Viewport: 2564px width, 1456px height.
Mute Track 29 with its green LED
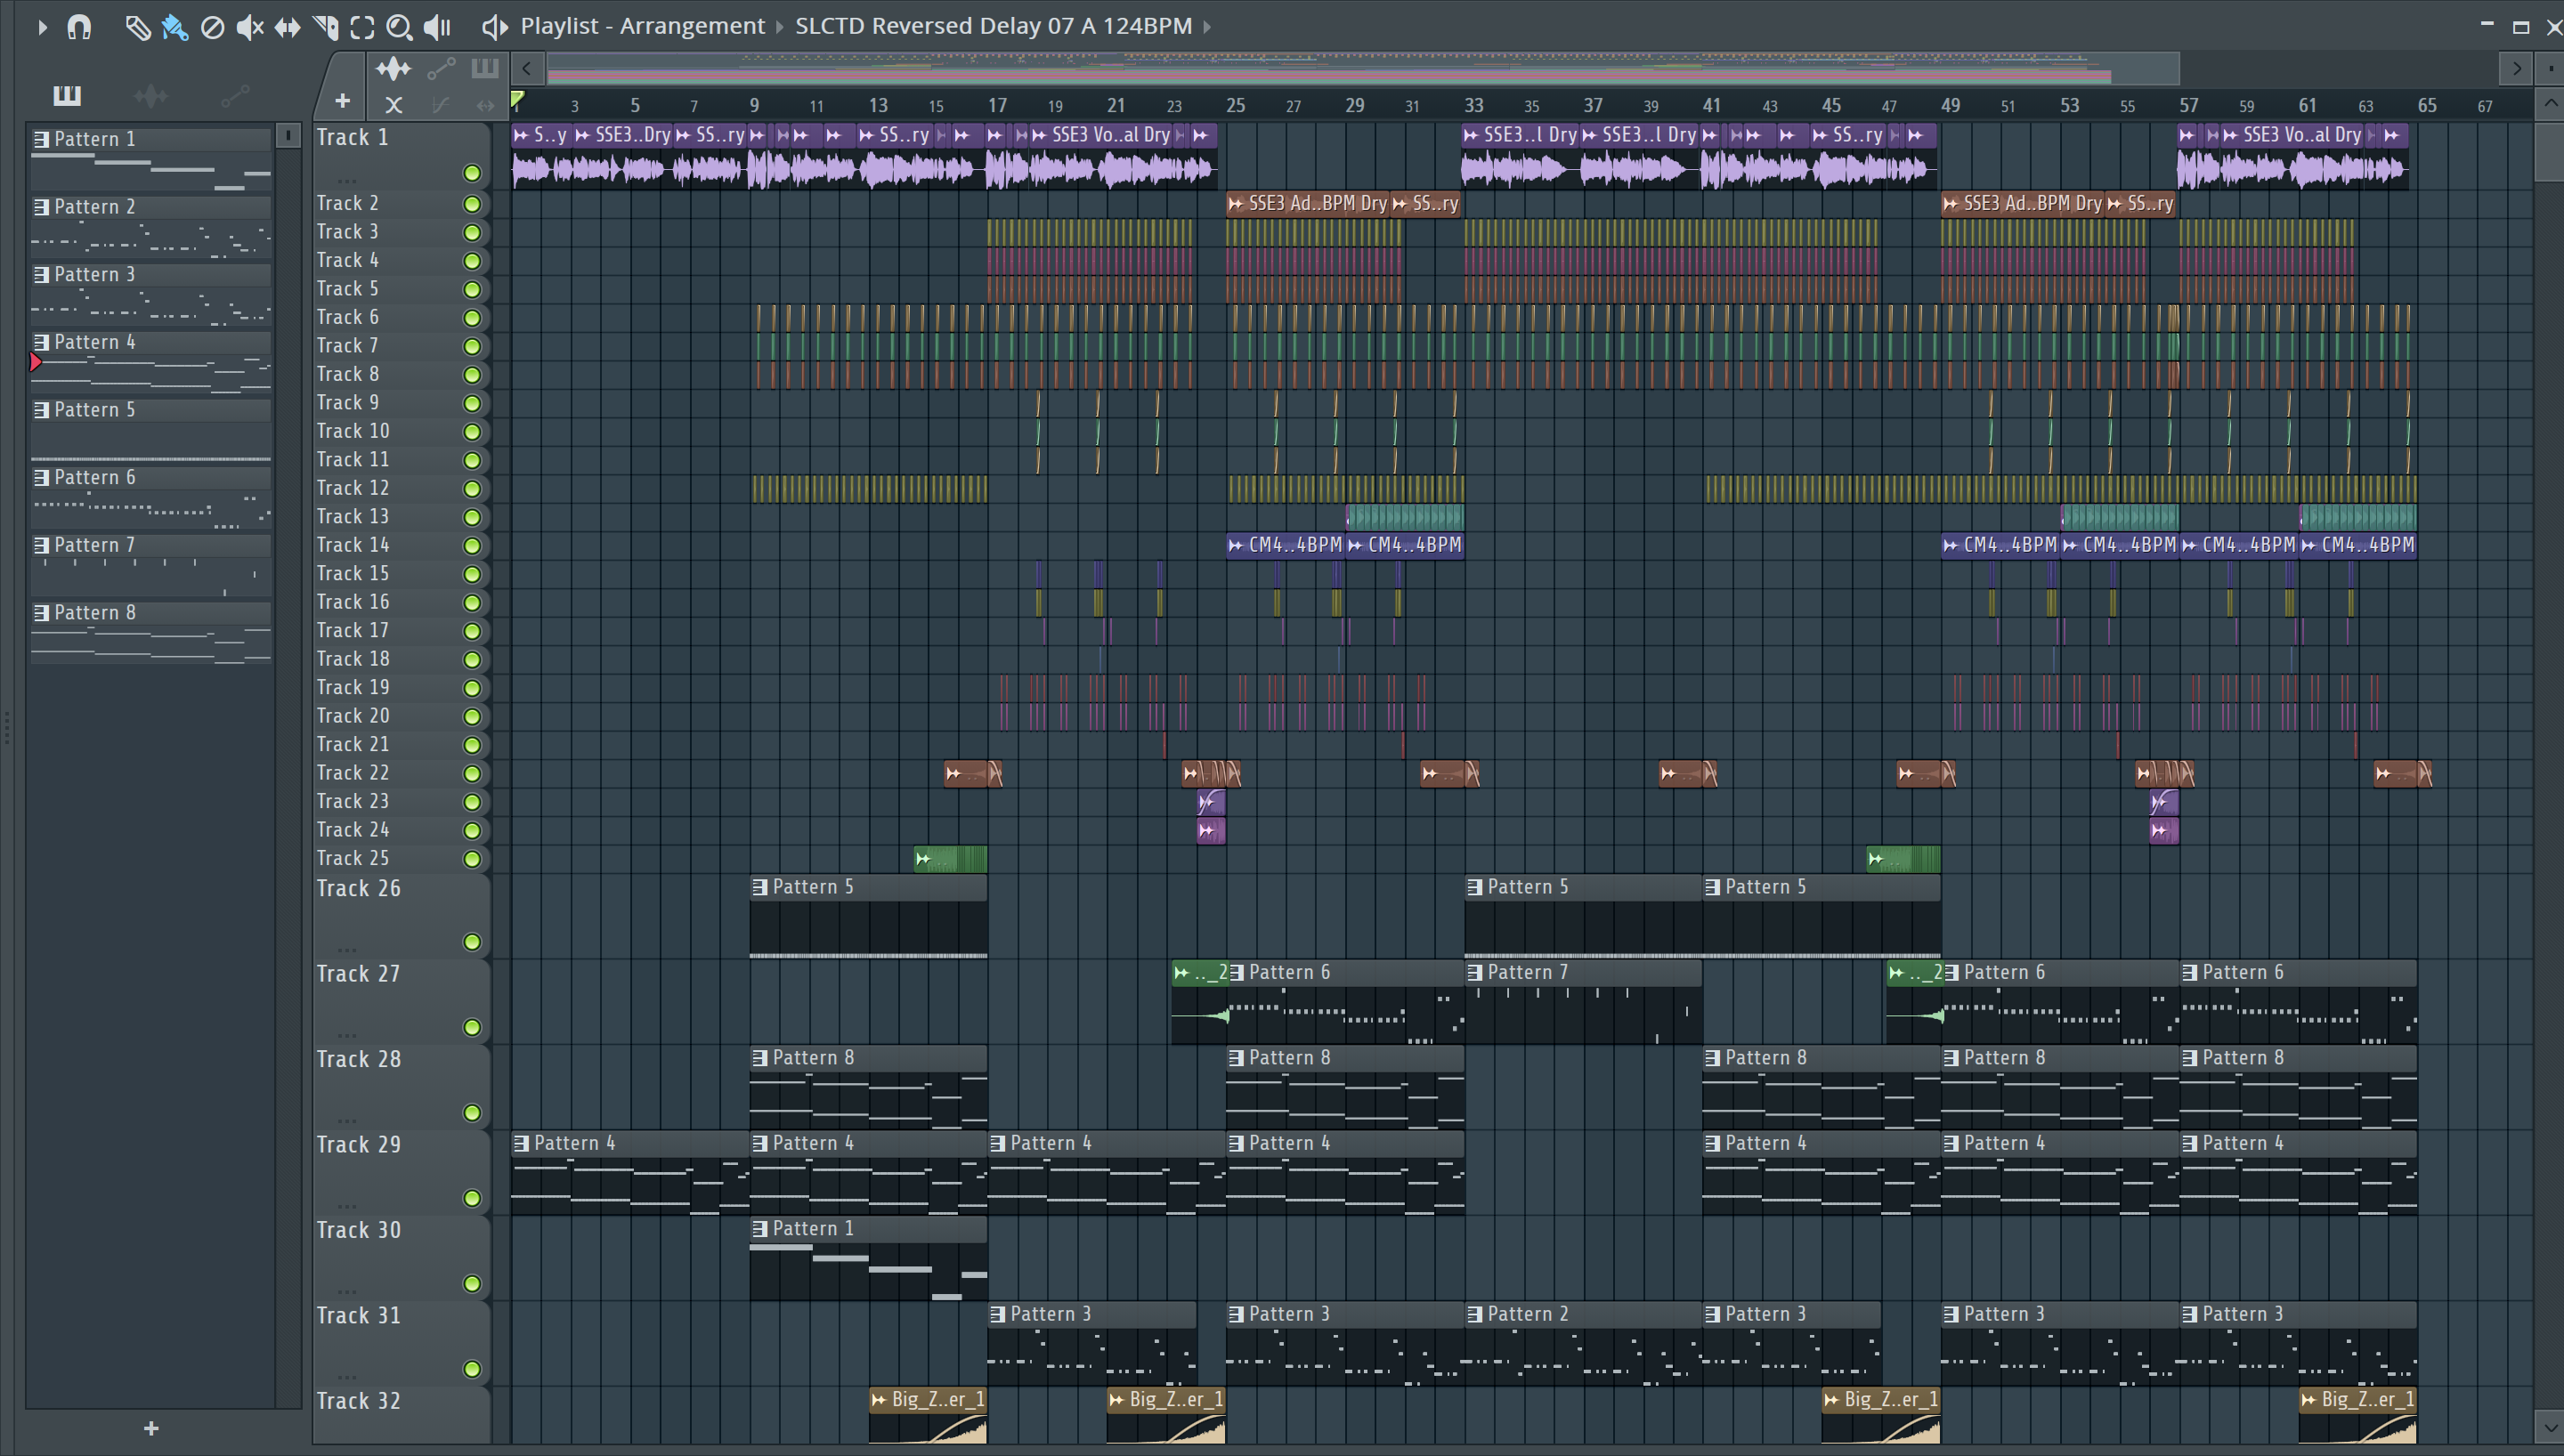click(472, 1198)
